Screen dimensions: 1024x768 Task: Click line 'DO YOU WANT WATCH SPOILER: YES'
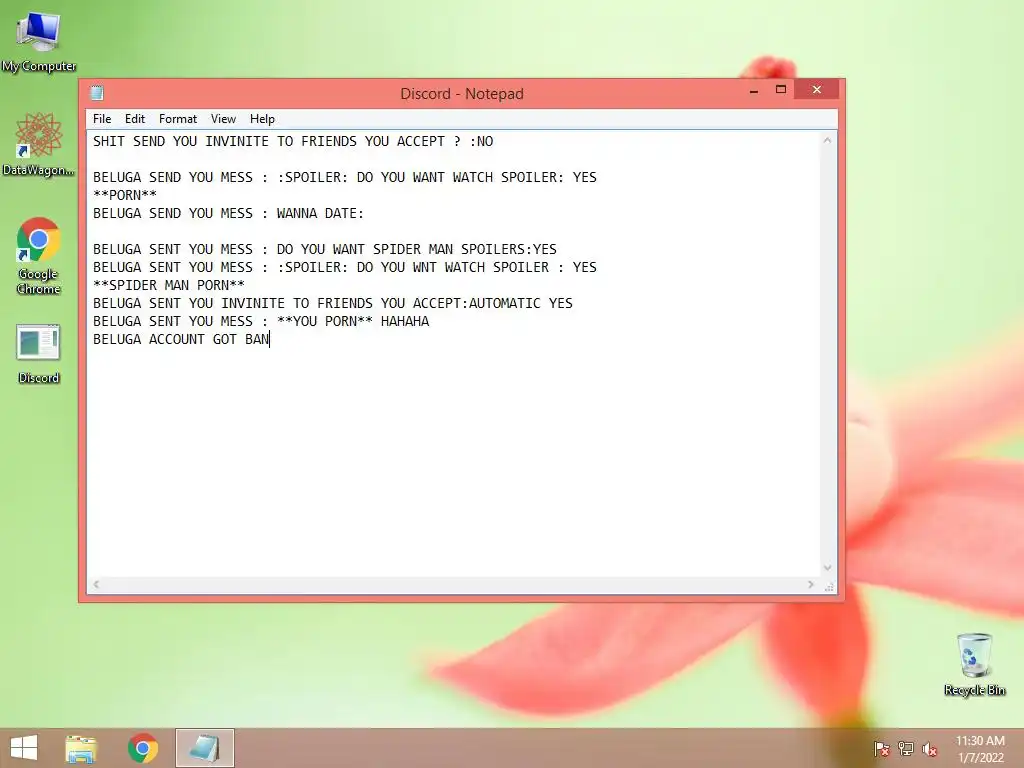(344, 177)
